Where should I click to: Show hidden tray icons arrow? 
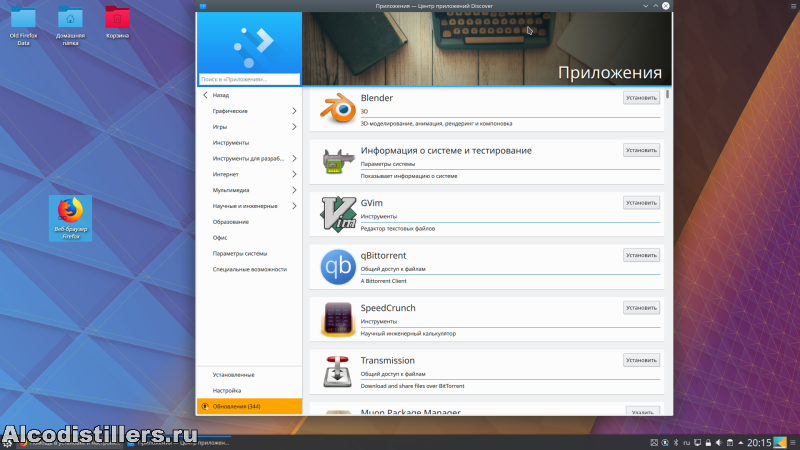[741, 443]
